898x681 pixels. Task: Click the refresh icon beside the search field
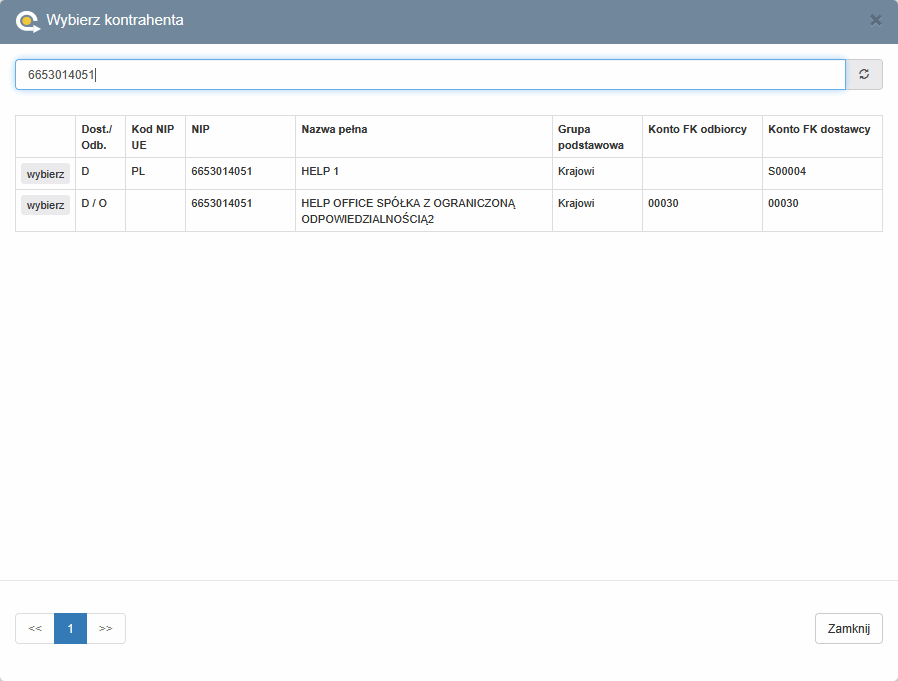(864, 74)
